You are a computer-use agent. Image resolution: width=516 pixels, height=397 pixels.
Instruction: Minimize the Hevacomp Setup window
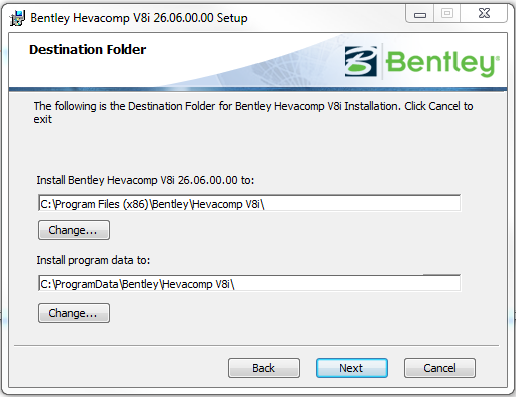pos(420,14)
